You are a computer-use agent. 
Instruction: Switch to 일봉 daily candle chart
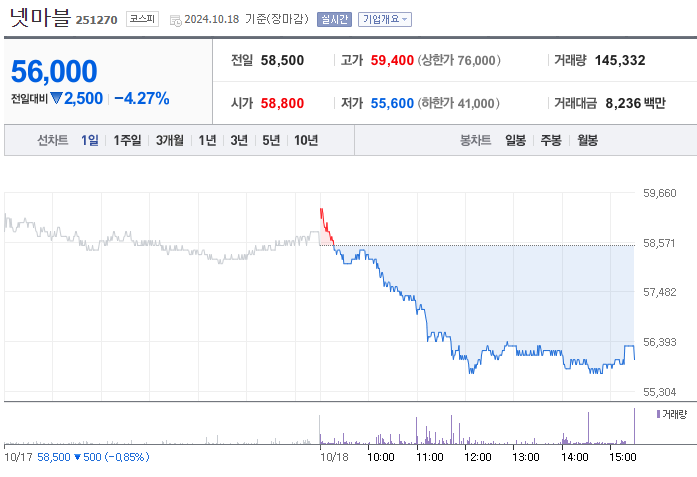point(516,140)
